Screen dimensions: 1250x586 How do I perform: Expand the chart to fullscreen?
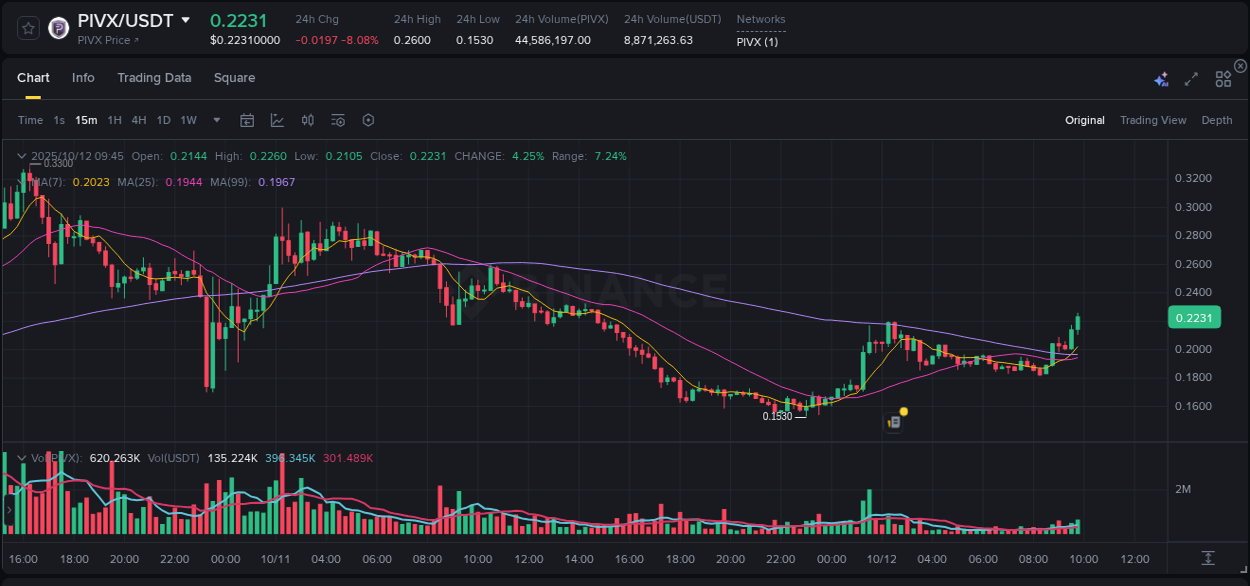[1190, 78]
